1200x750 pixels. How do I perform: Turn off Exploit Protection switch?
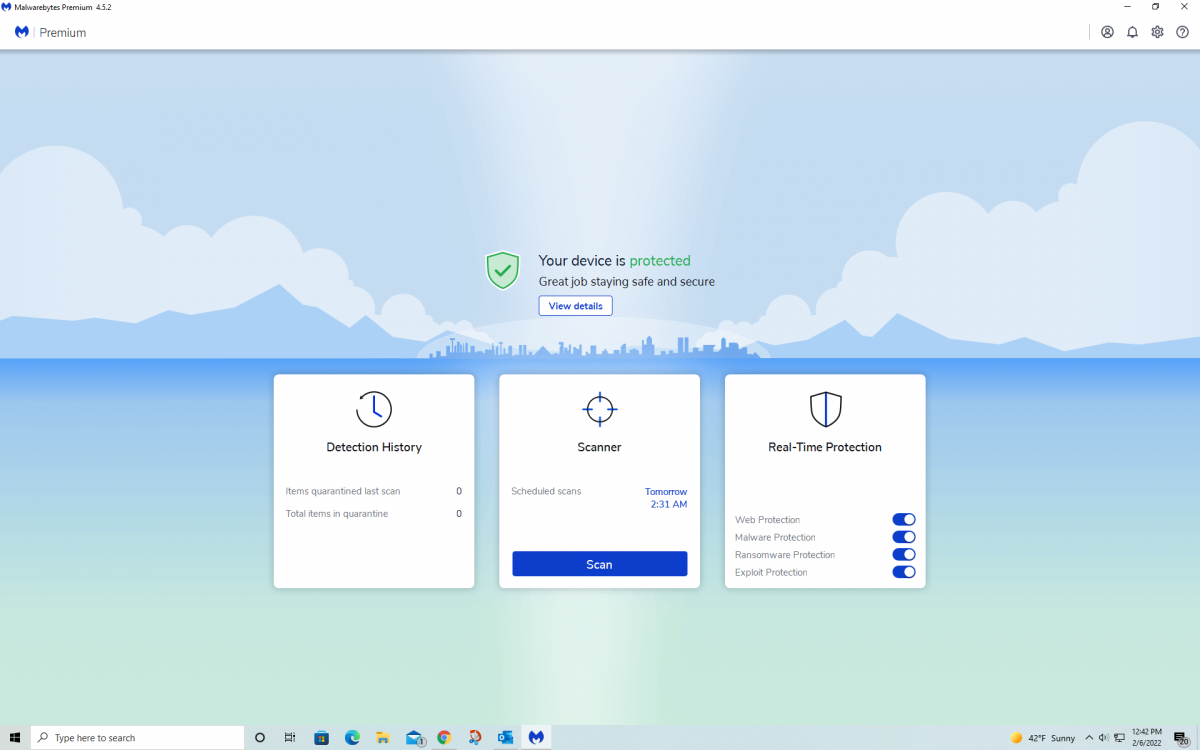[904, 572]
